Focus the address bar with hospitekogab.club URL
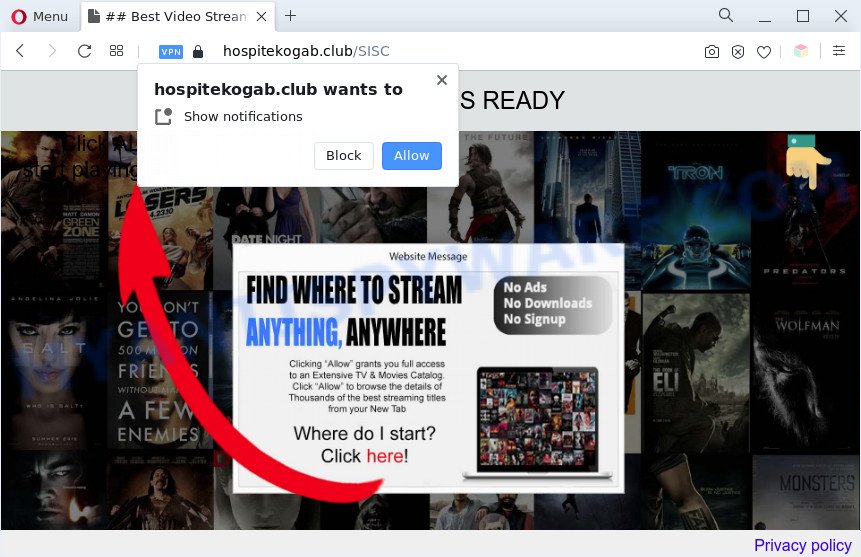Screen dimensions: 861x557 [306, 51]
